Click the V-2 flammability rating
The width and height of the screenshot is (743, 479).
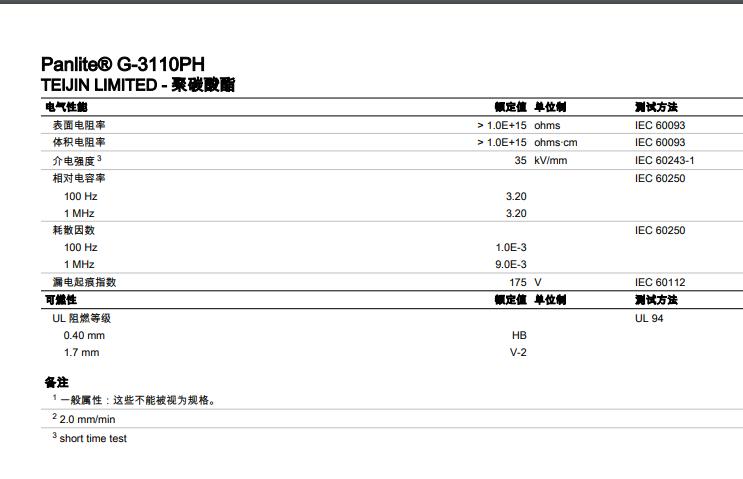[518, 352]
